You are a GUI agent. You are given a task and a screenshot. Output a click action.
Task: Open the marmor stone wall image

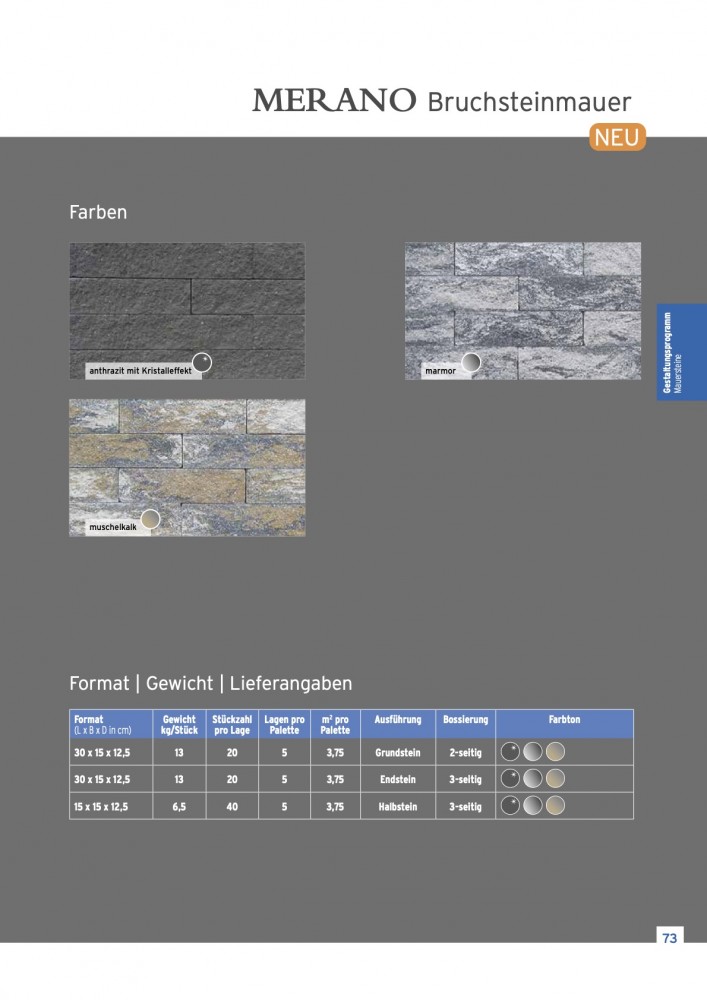coord(522,310)
